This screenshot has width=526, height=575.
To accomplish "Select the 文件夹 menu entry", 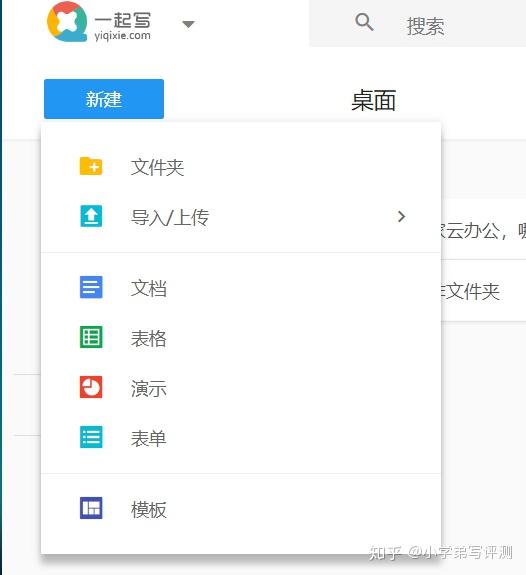I will tap(241, 167).
